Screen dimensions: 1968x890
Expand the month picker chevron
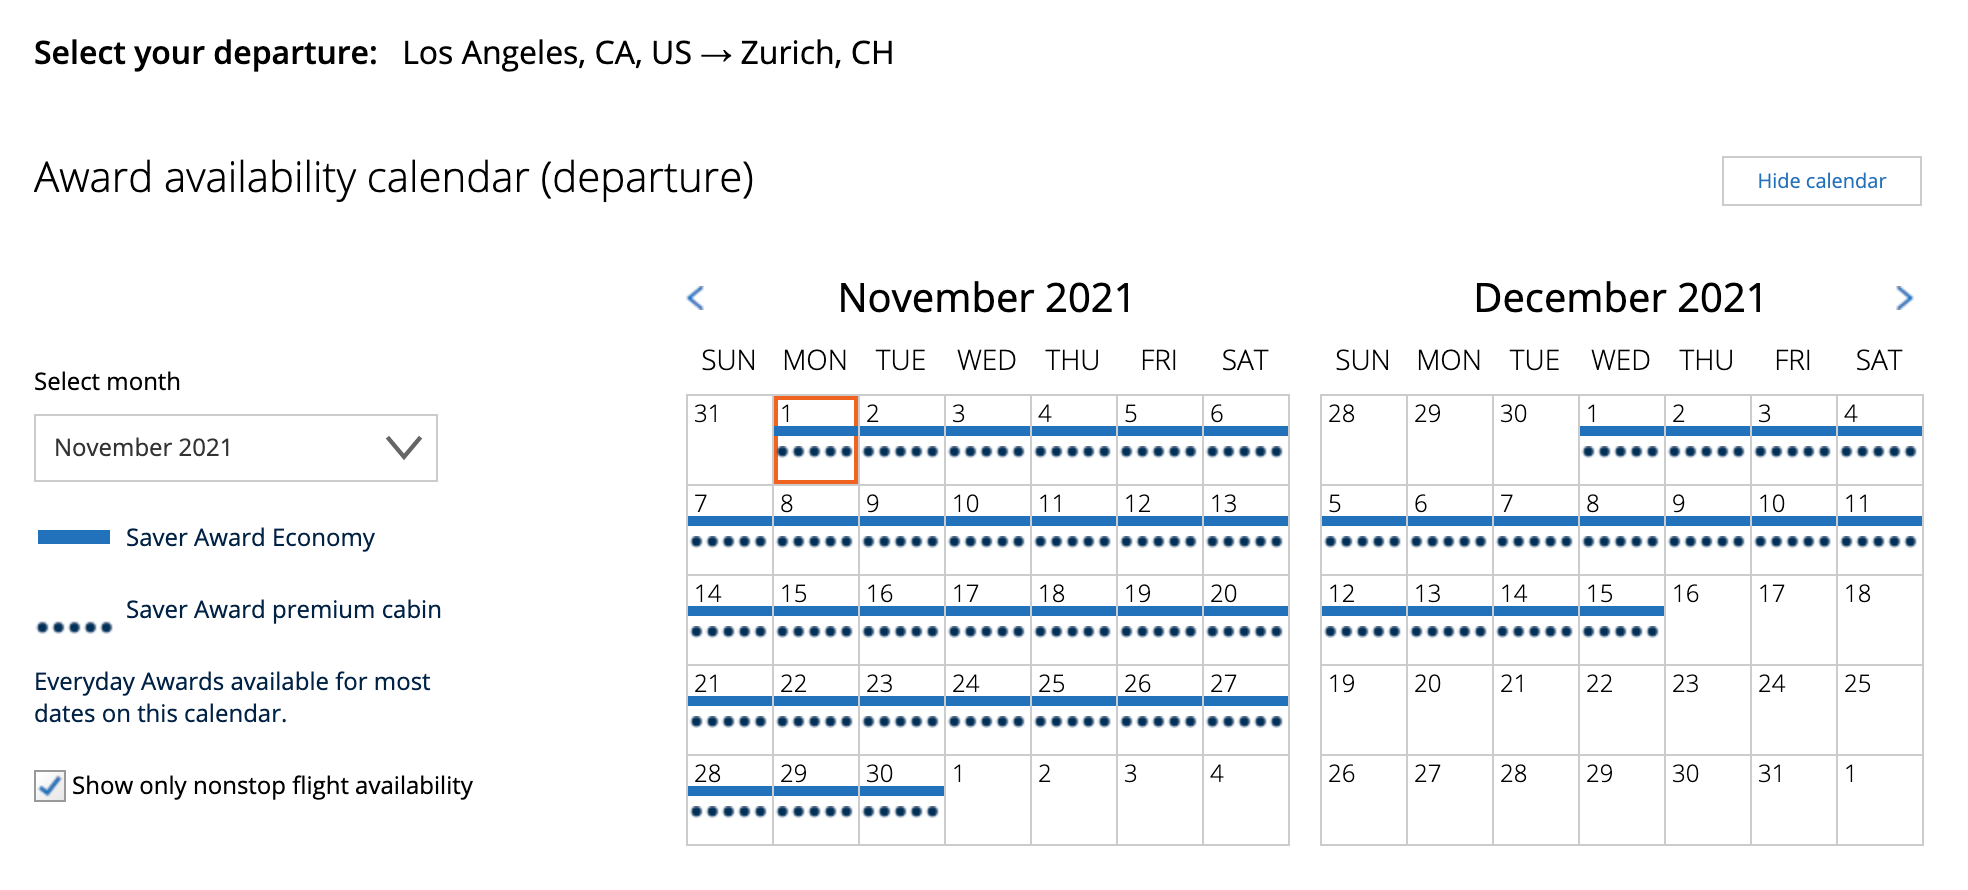tap(403, 447)
